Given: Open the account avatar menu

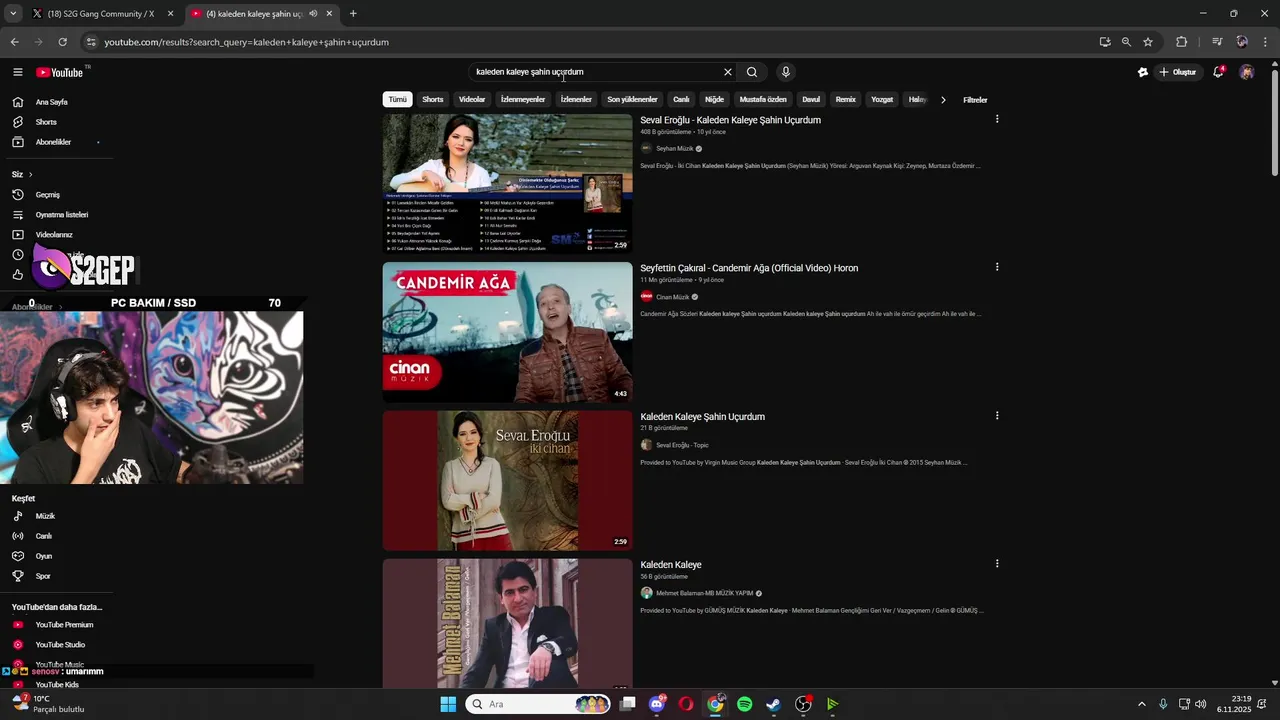Looking at the screenshot, I should coord(1246,72).
